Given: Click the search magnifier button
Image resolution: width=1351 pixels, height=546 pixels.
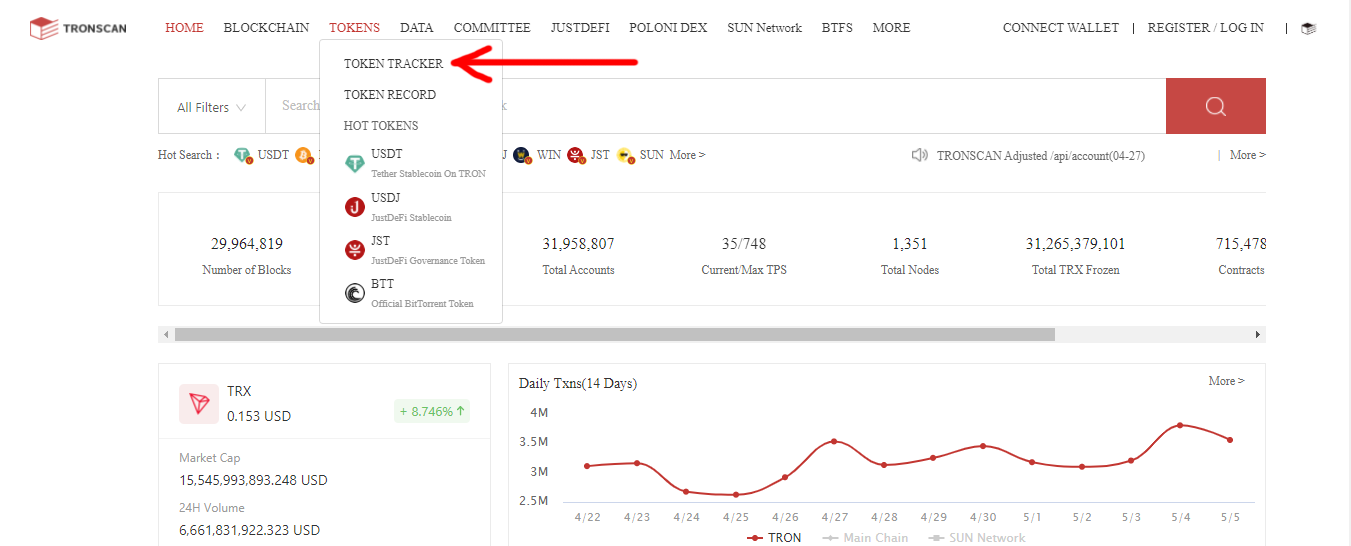Looking at the screenshot, I should click(1216, 106).
